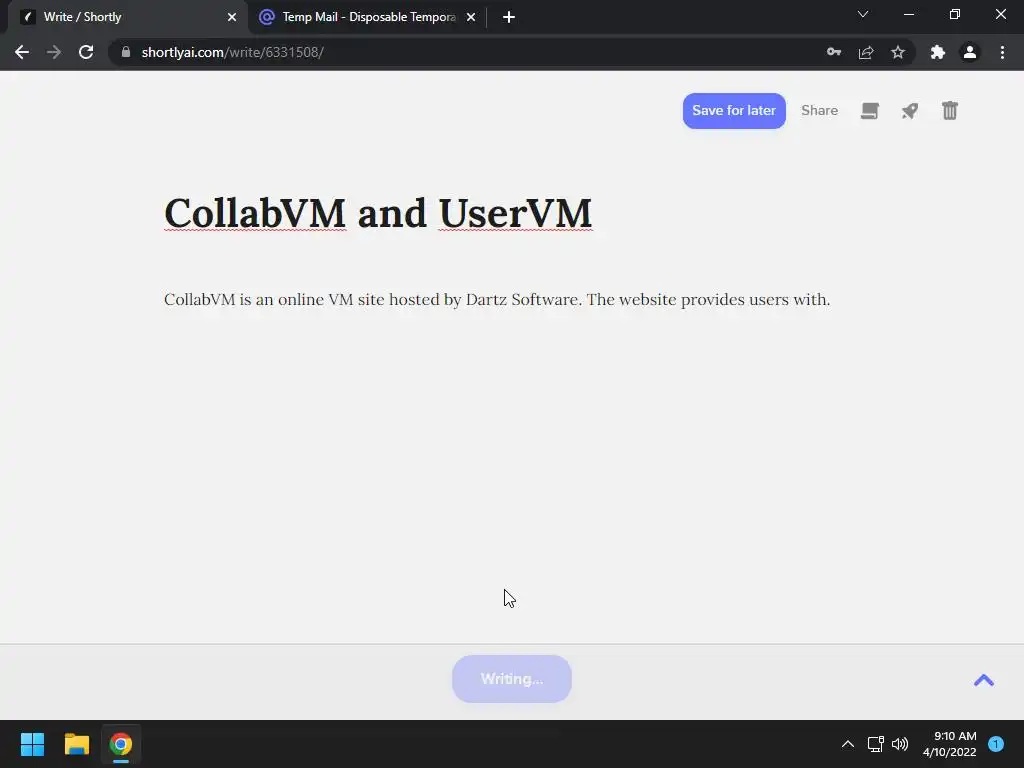Open the clock showing 9:10 AM

click(x=950, y=744)
